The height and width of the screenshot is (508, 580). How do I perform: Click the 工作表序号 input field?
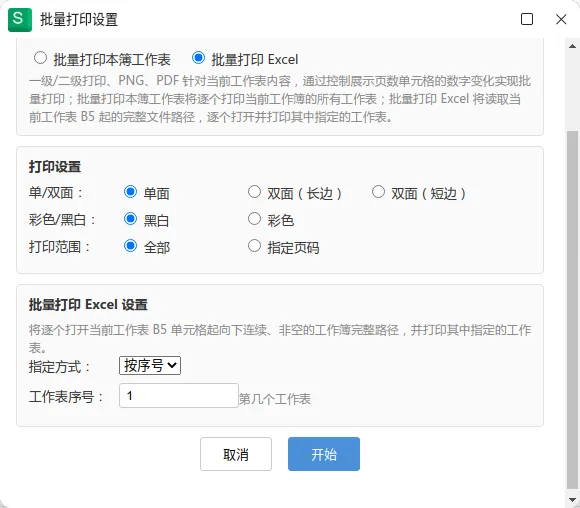tap(179, 396)
